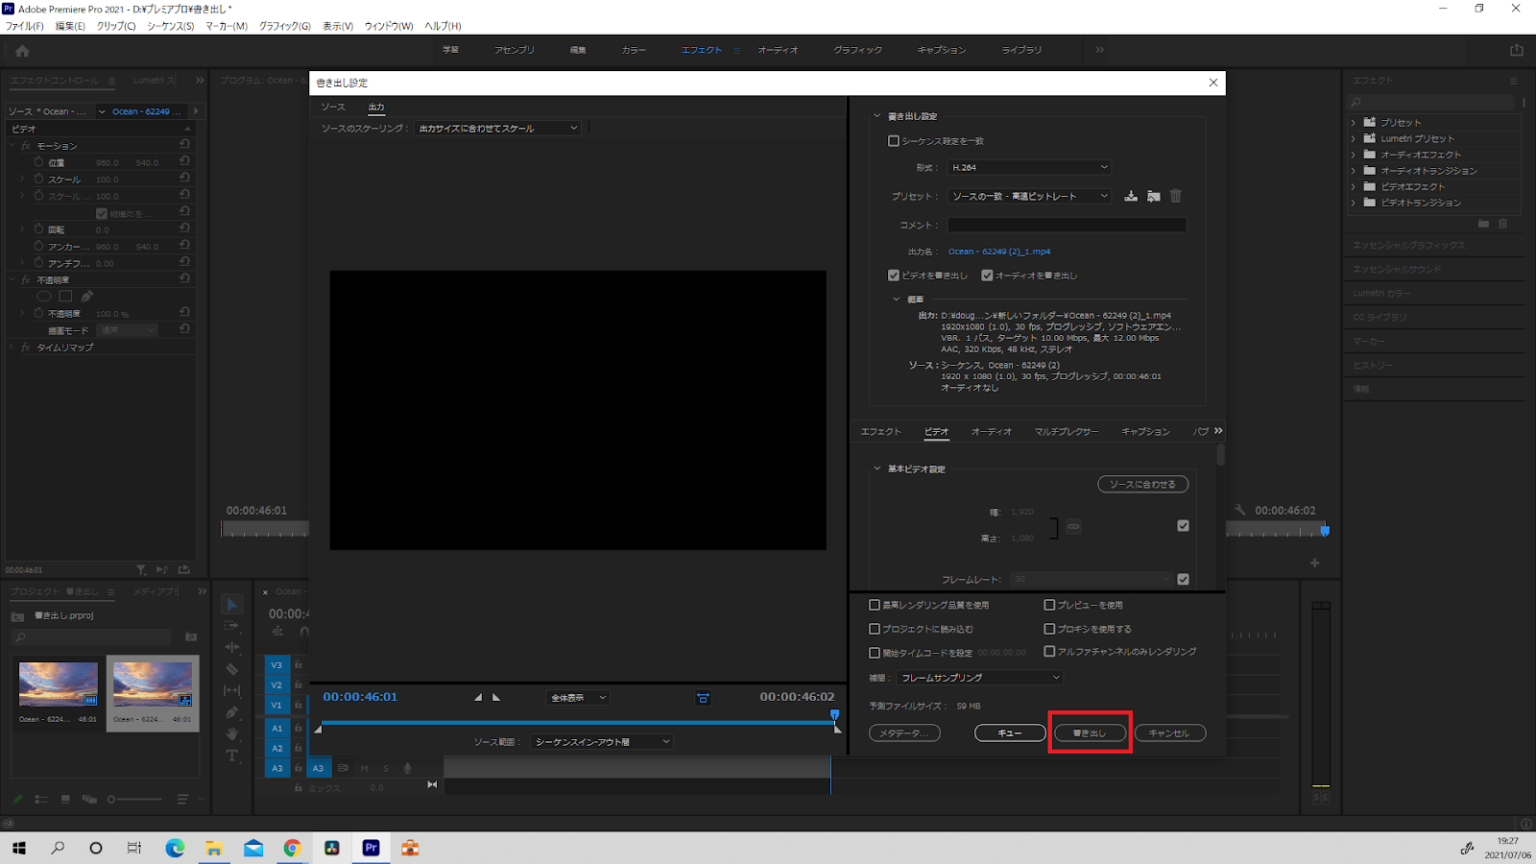Mute audio track A3 with the M toggle

(364, 768)
